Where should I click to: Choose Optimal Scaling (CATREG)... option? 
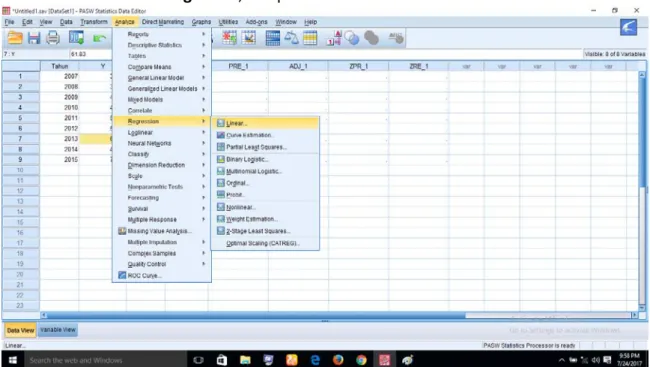265,243
